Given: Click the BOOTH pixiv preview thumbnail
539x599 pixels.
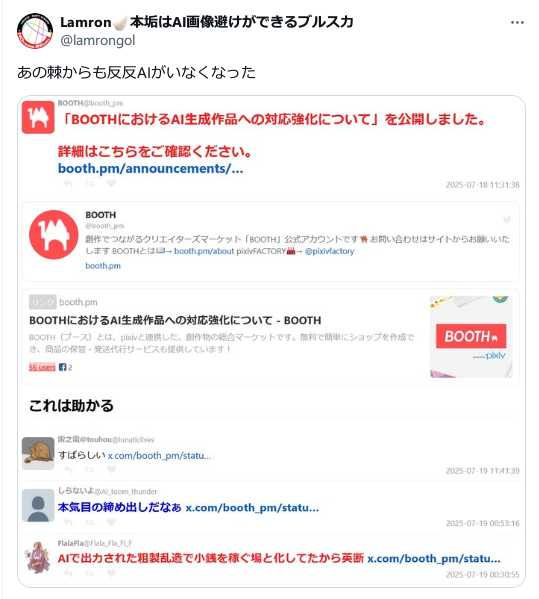Looking at the screenshot, I should coord(471,337).
